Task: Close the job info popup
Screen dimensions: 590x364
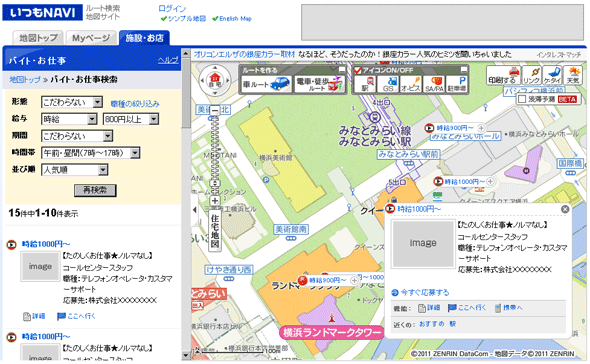Action: tap(565, 209)
